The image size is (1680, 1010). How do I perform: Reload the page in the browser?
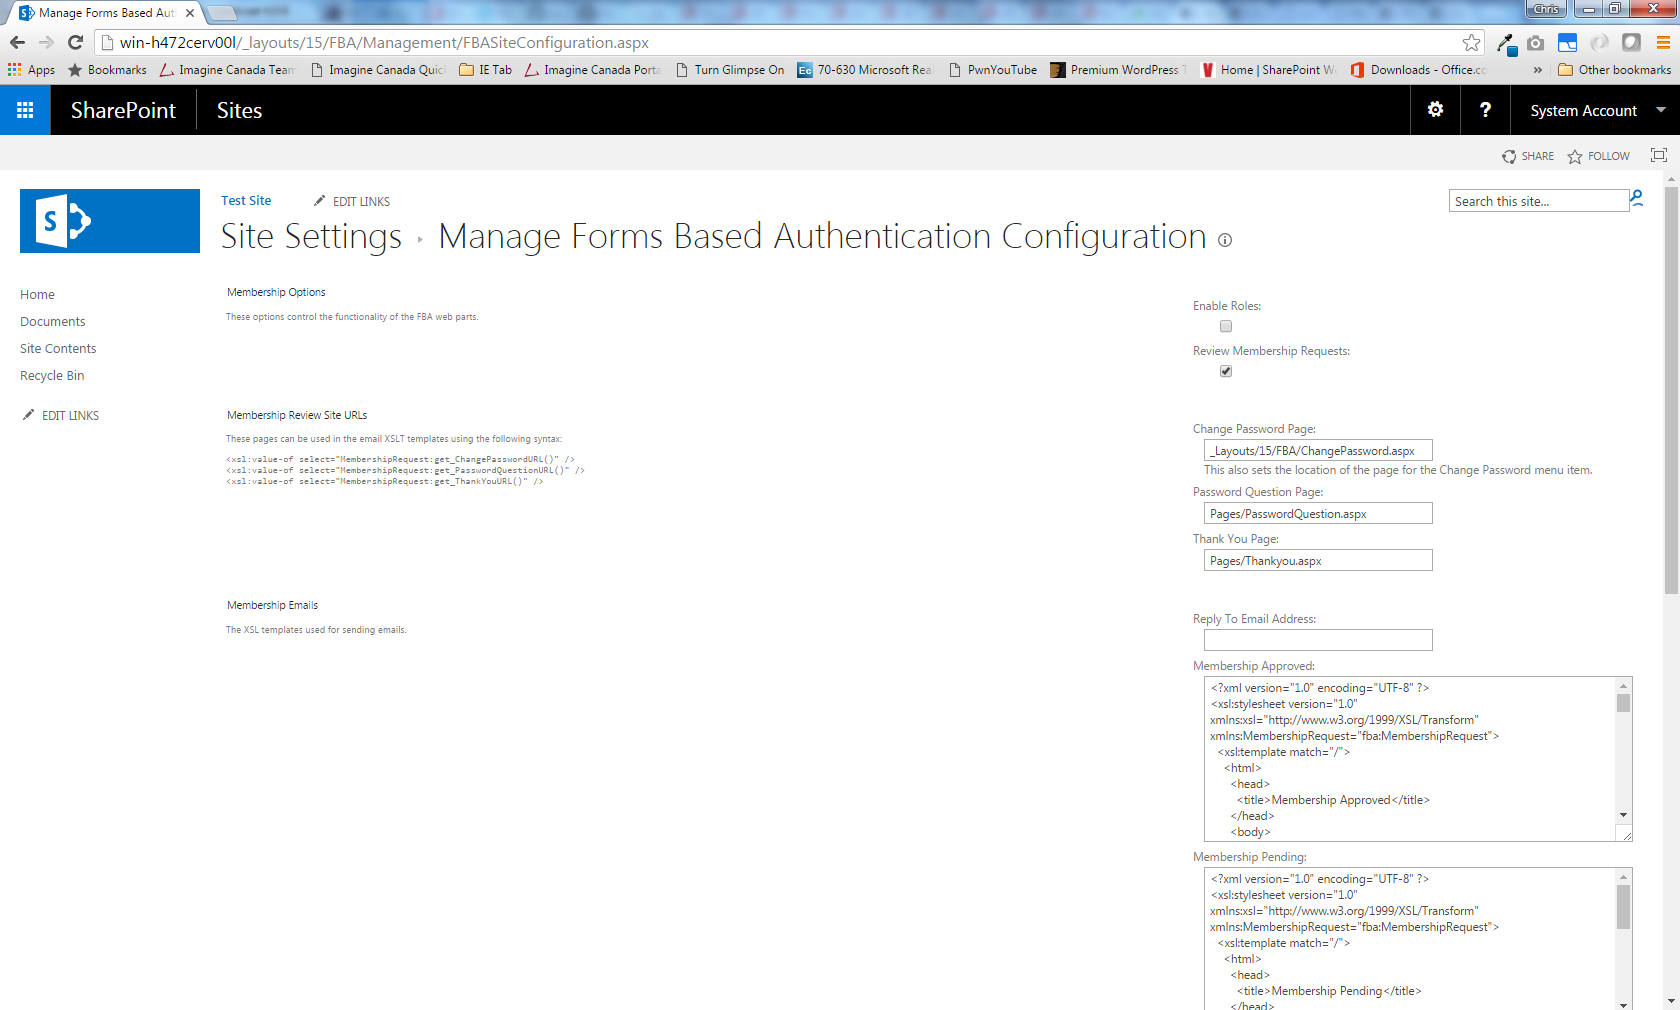(x=75, y=42)
